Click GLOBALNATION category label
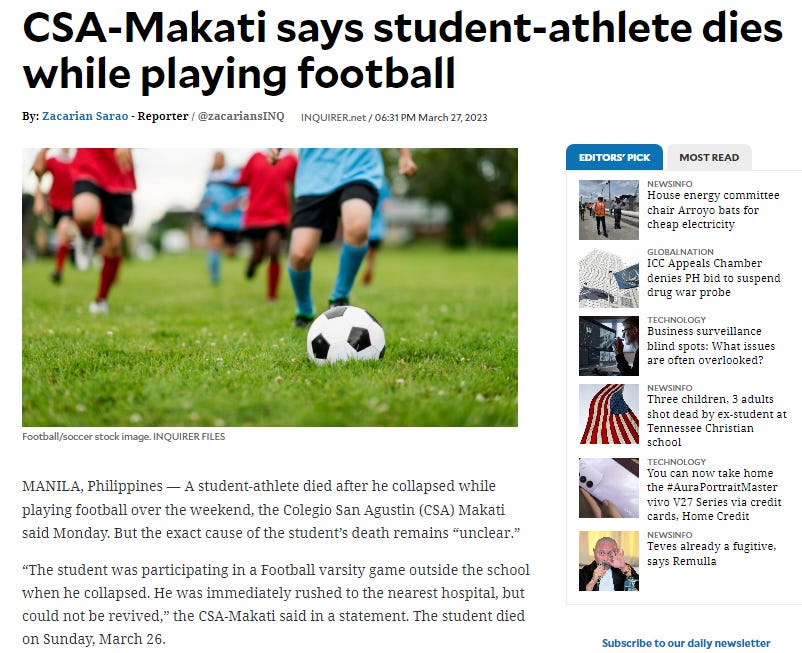Screen dimensions: 802x653 point(680,252)
